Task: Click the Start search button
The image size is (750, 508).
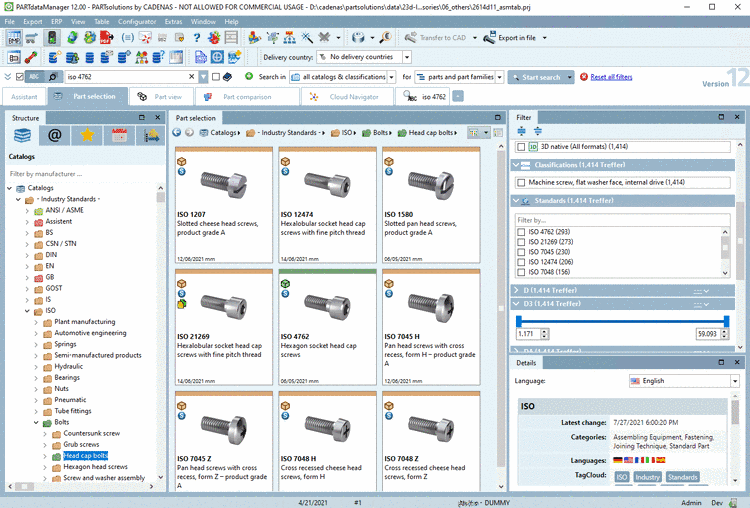Action: click(x=536, y=77)
